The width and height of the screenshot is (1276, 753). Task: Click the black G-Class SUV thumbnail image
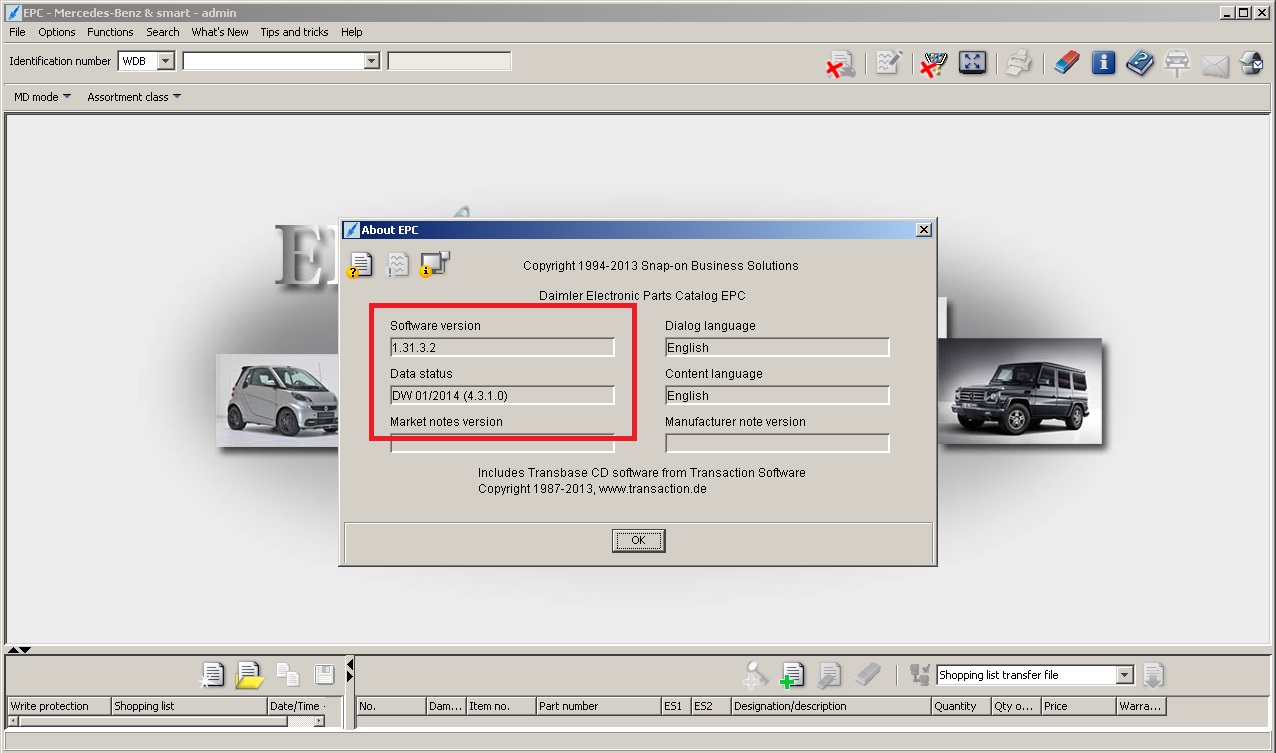click(x=1019, y=391)
